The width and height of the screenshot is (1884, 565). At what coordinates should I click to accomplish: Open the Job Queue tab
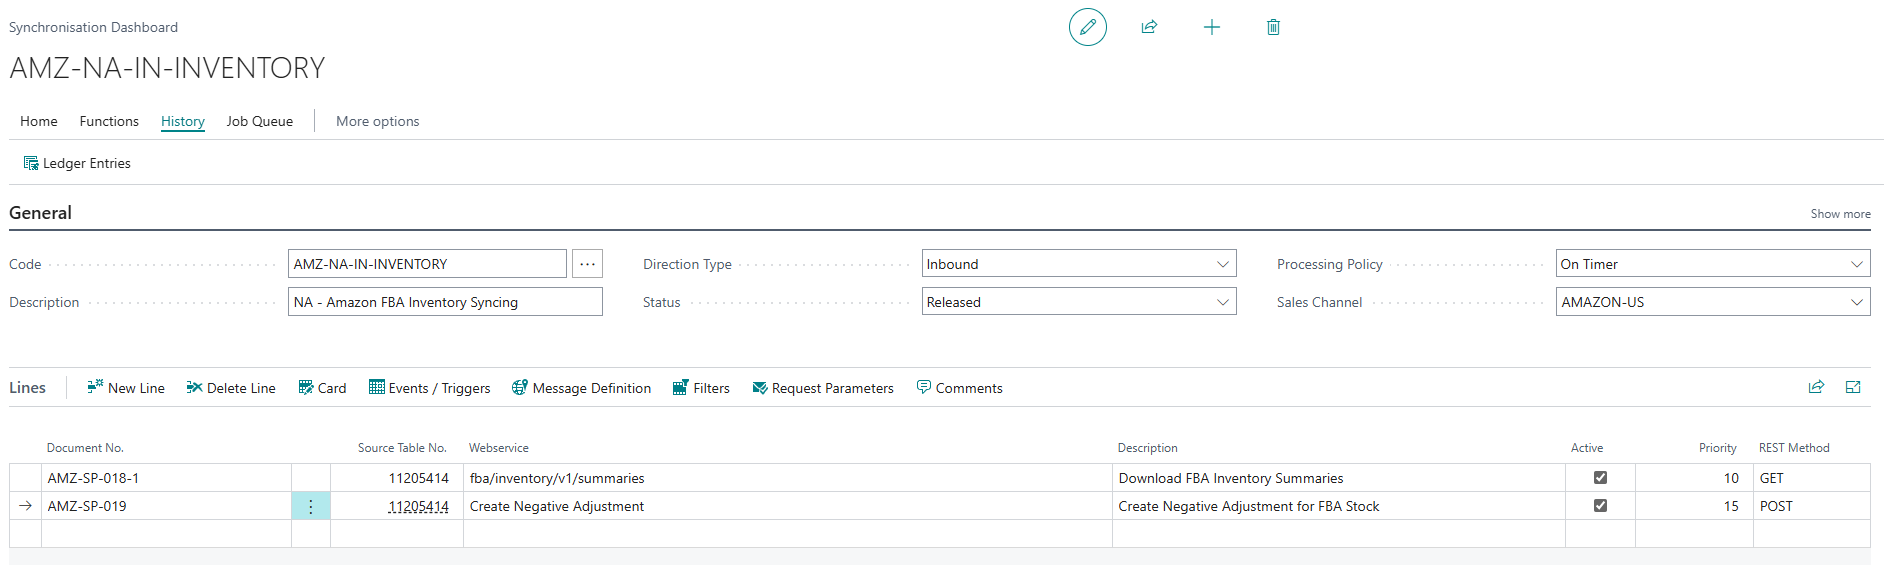260,121
